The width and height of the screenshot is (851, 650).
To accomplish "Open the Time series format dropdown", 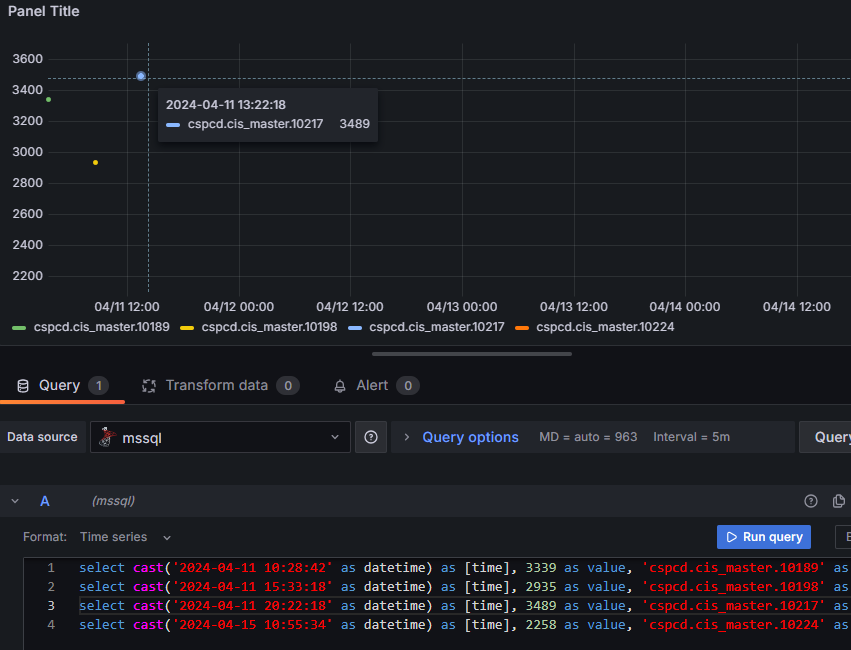I will tap(125, 537).
